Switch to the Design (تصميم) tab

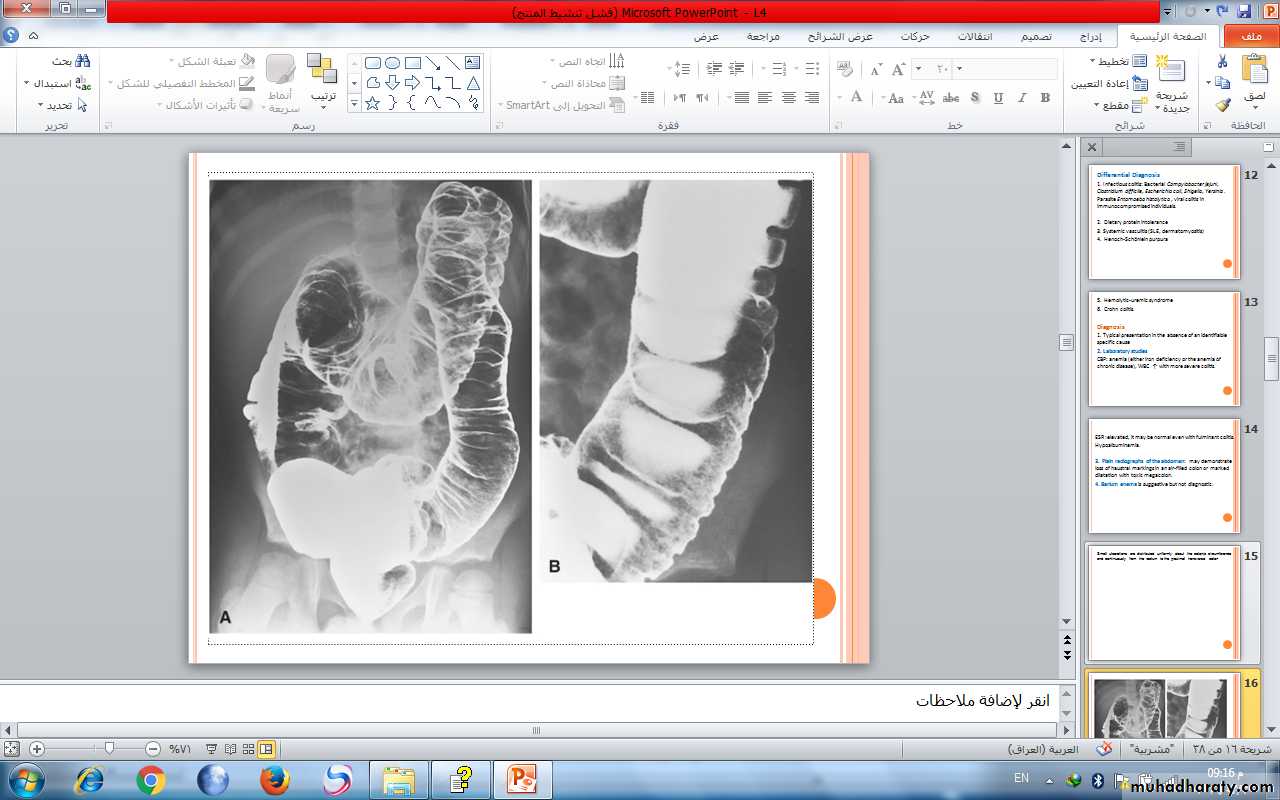[x=1035, y=36]
